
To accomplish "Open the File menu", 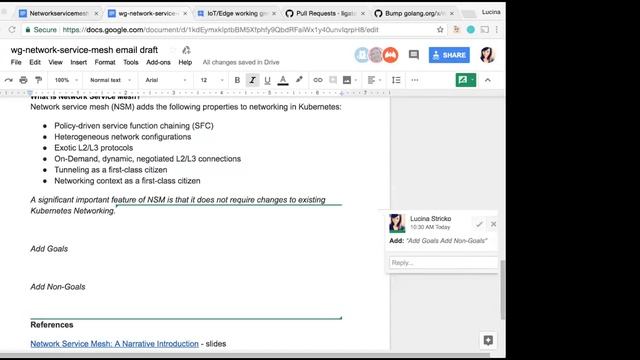I will click(x=16, y=62).
